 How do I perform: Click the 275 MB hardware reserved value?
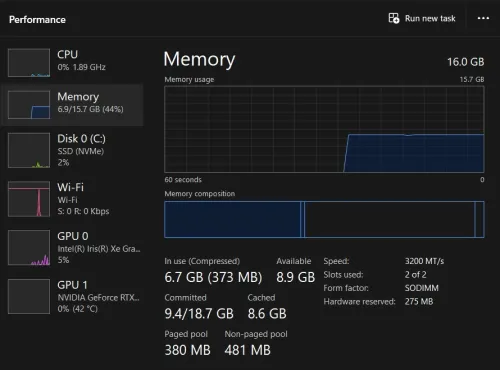pos(419,302)
